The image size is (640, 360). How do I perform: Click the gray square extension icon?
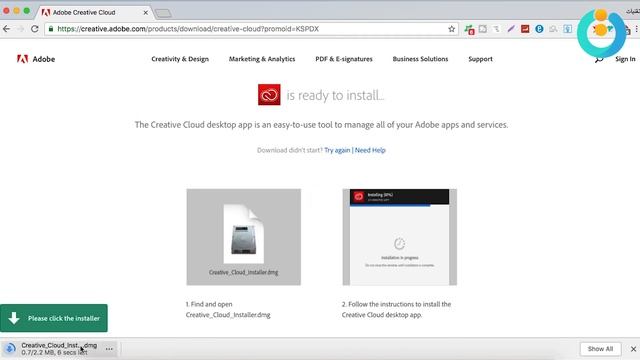click(x=483, y=29)
